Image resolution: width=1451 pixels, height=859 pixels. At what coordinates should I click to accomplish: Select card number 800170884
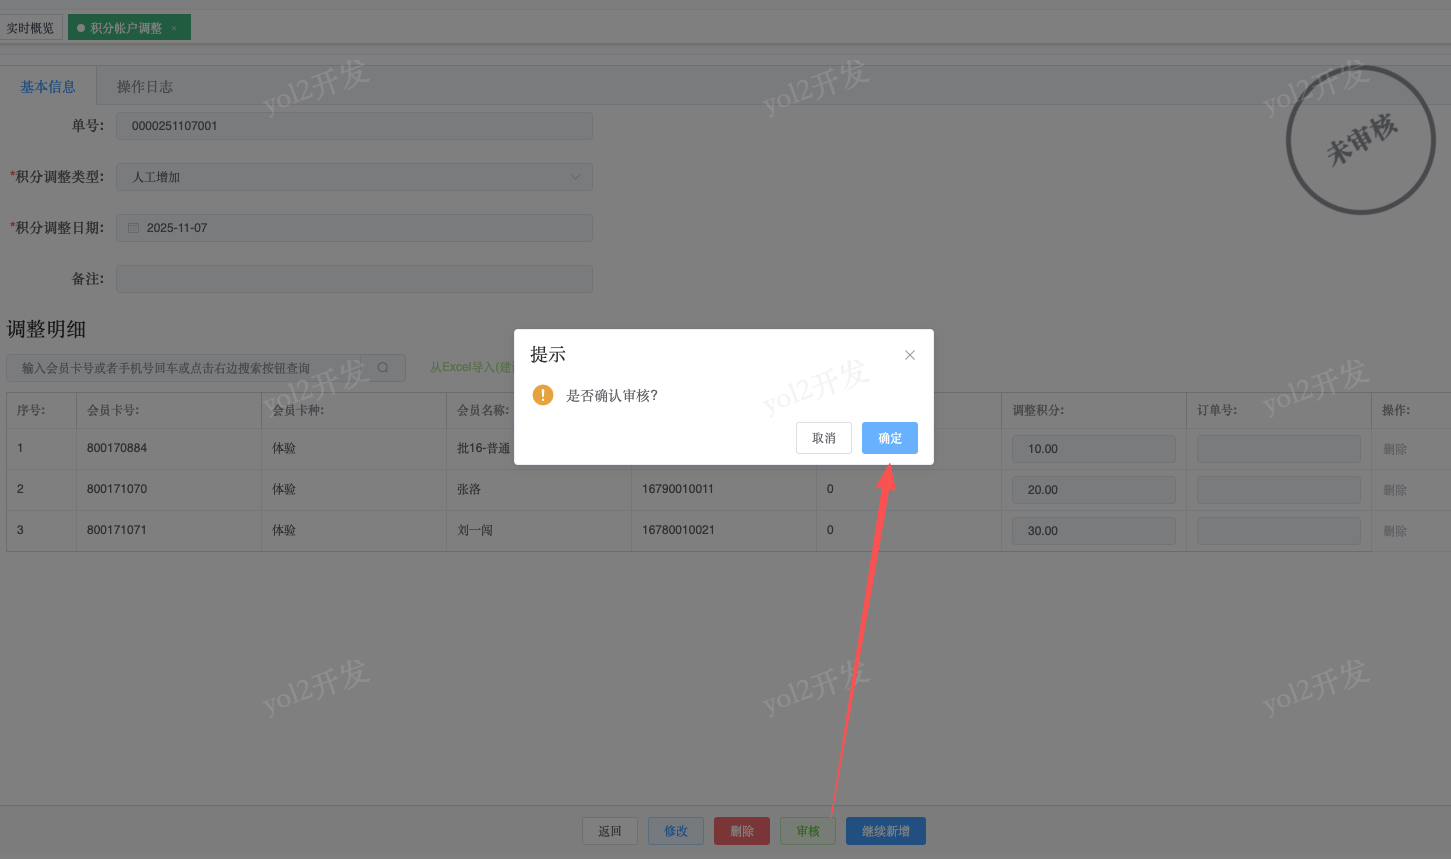pyautogui.click(x=117, y=448)
